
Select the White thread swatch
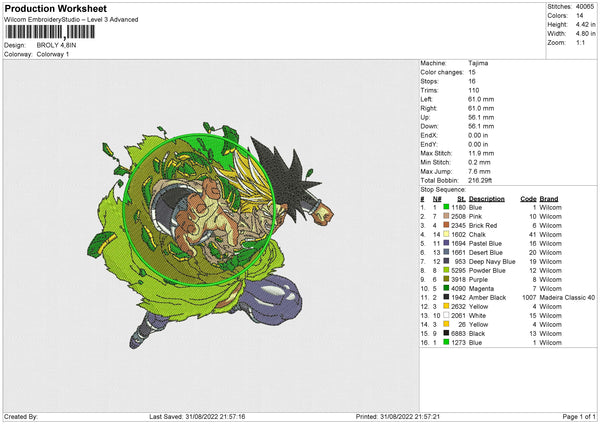pyautogui.click(x=446, y=315)
